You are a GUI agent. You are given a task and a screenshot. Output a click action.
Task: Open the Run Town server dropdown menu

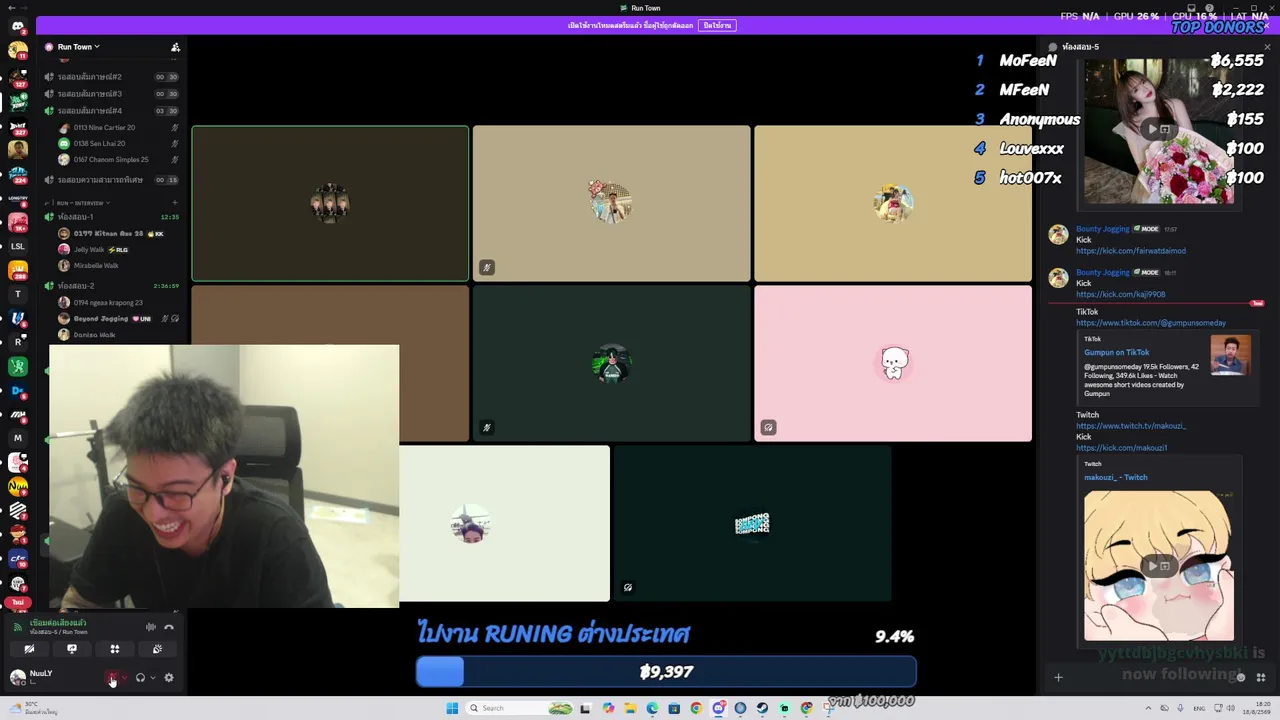click(79, 47)
